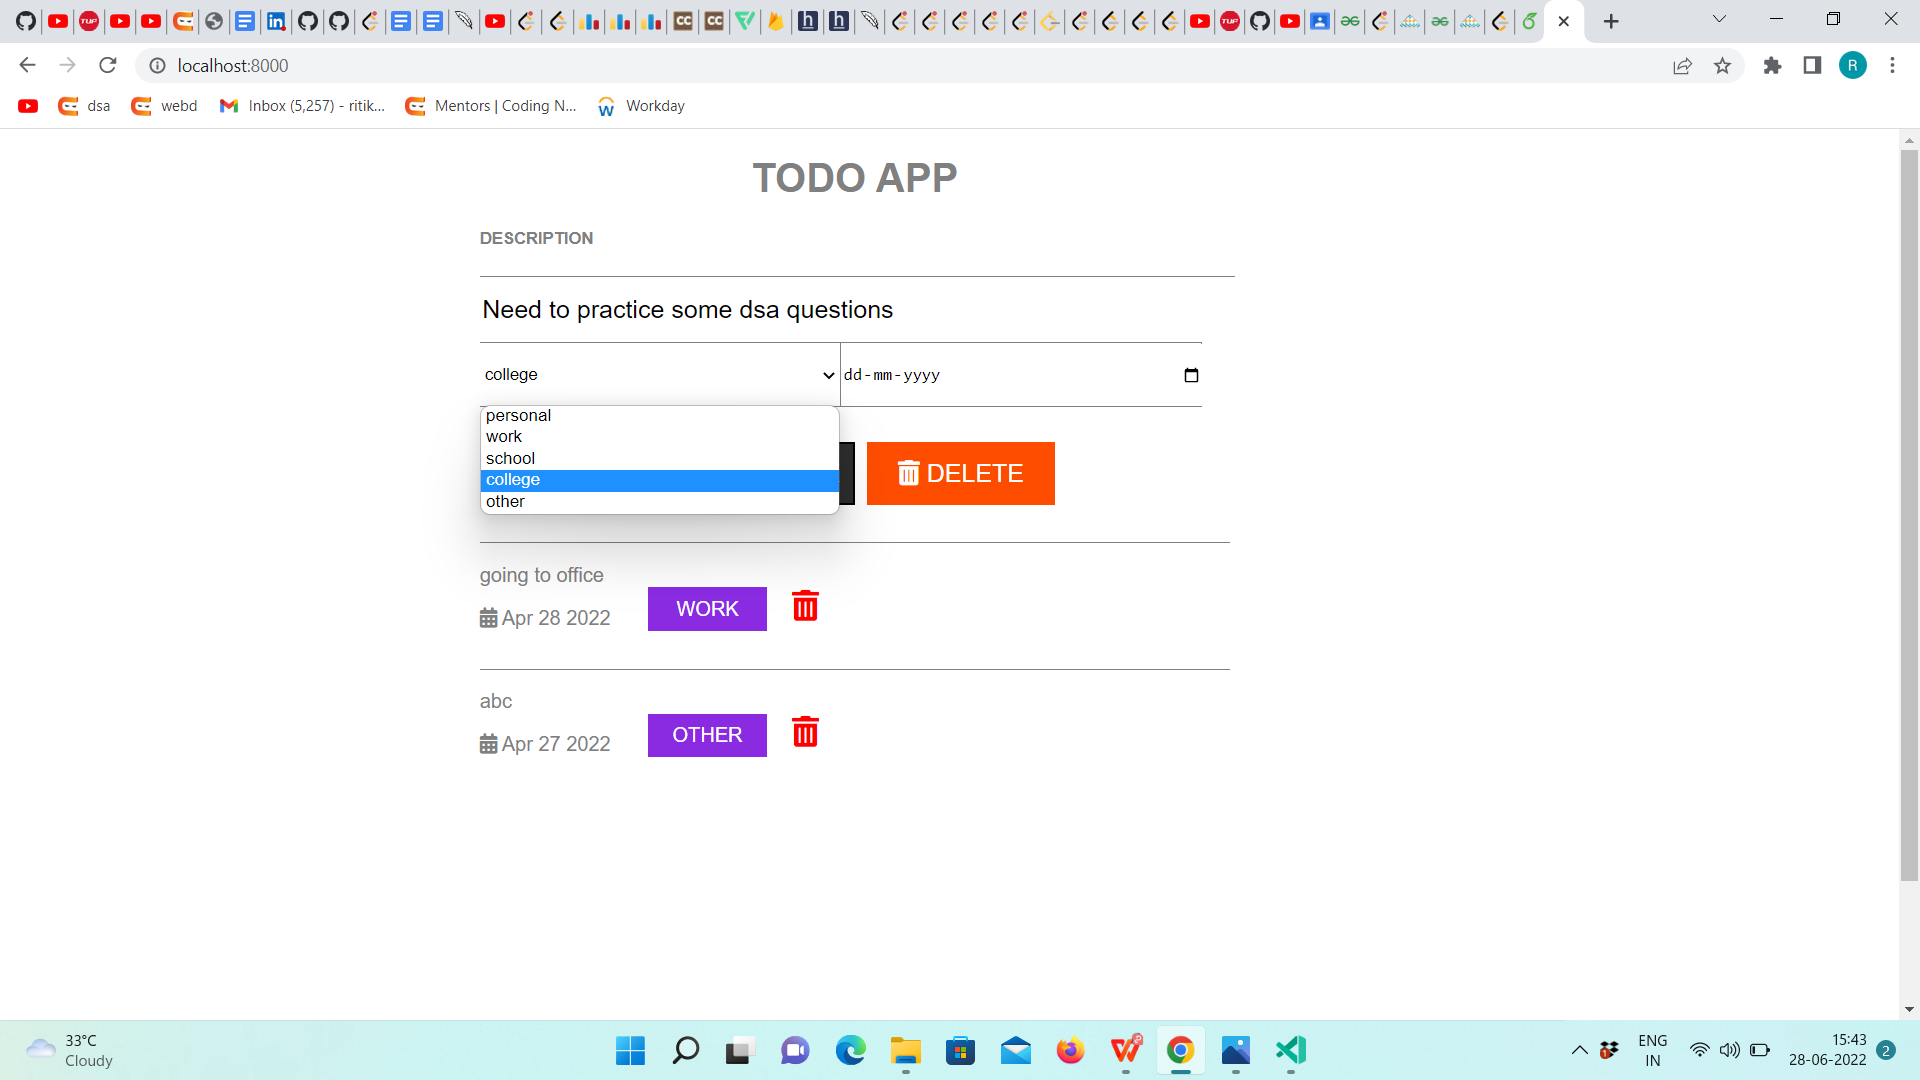The image size is (1920, 1080).
Task: Delete the 'abc' task with its trash icon
Action: (805, 732)
